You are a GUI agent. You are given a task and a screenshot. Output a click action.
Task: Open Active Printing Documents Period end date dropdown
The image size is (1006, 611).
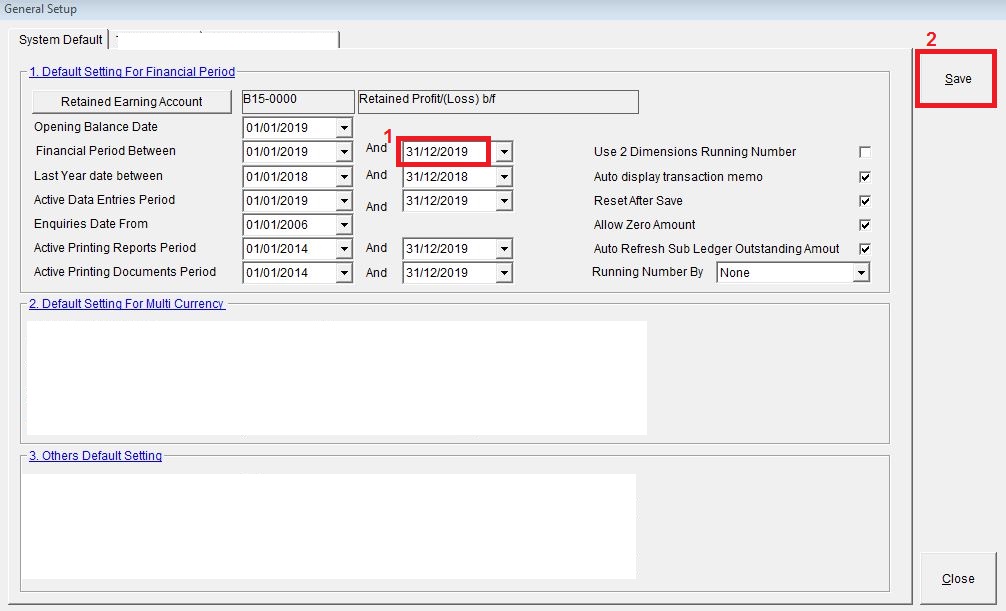(504, 273)
